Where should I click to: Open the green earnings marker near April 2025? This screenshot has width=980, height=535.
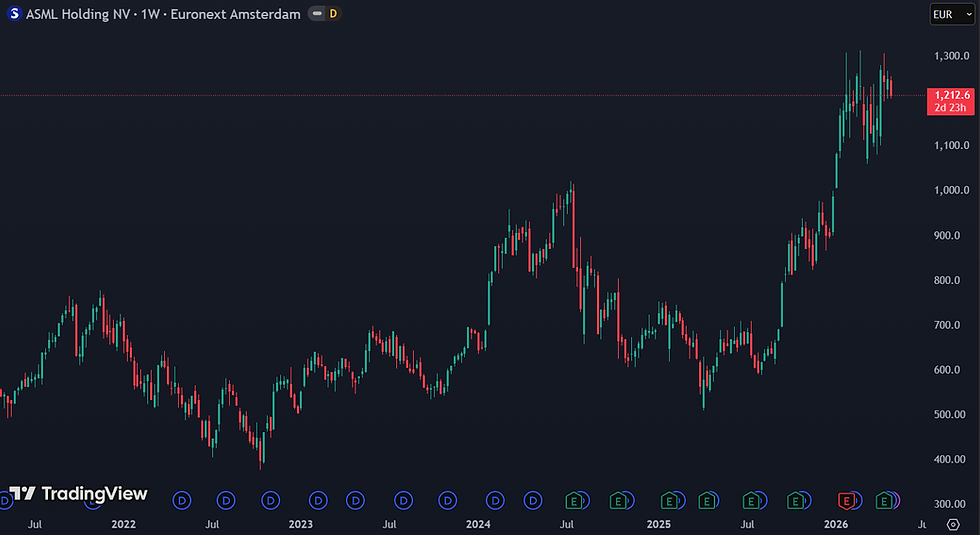707,501
